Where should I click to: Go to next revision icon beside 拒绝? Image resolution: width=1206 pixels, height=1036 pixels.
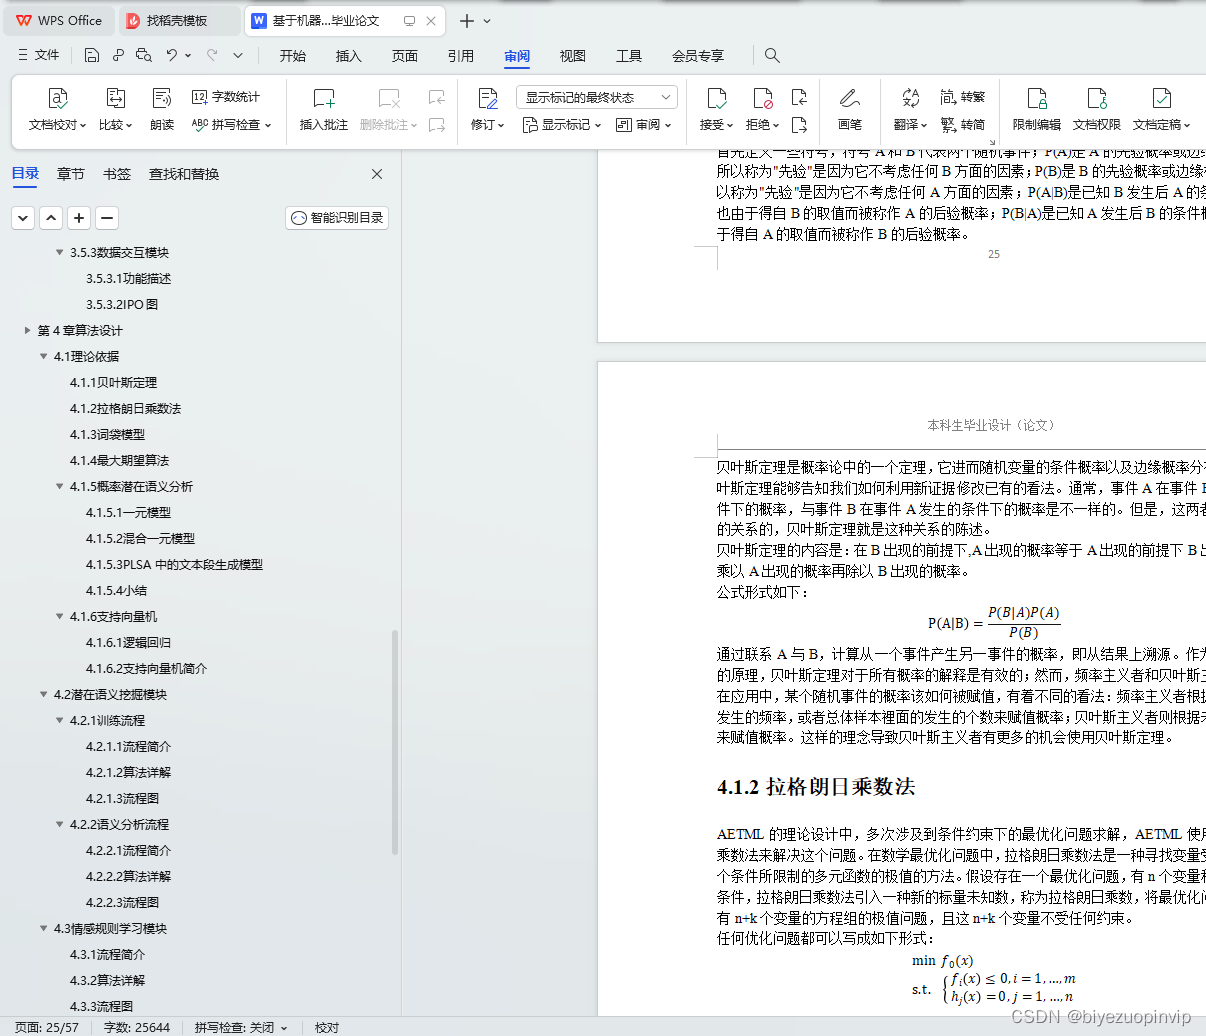click(x=799, y=125)
